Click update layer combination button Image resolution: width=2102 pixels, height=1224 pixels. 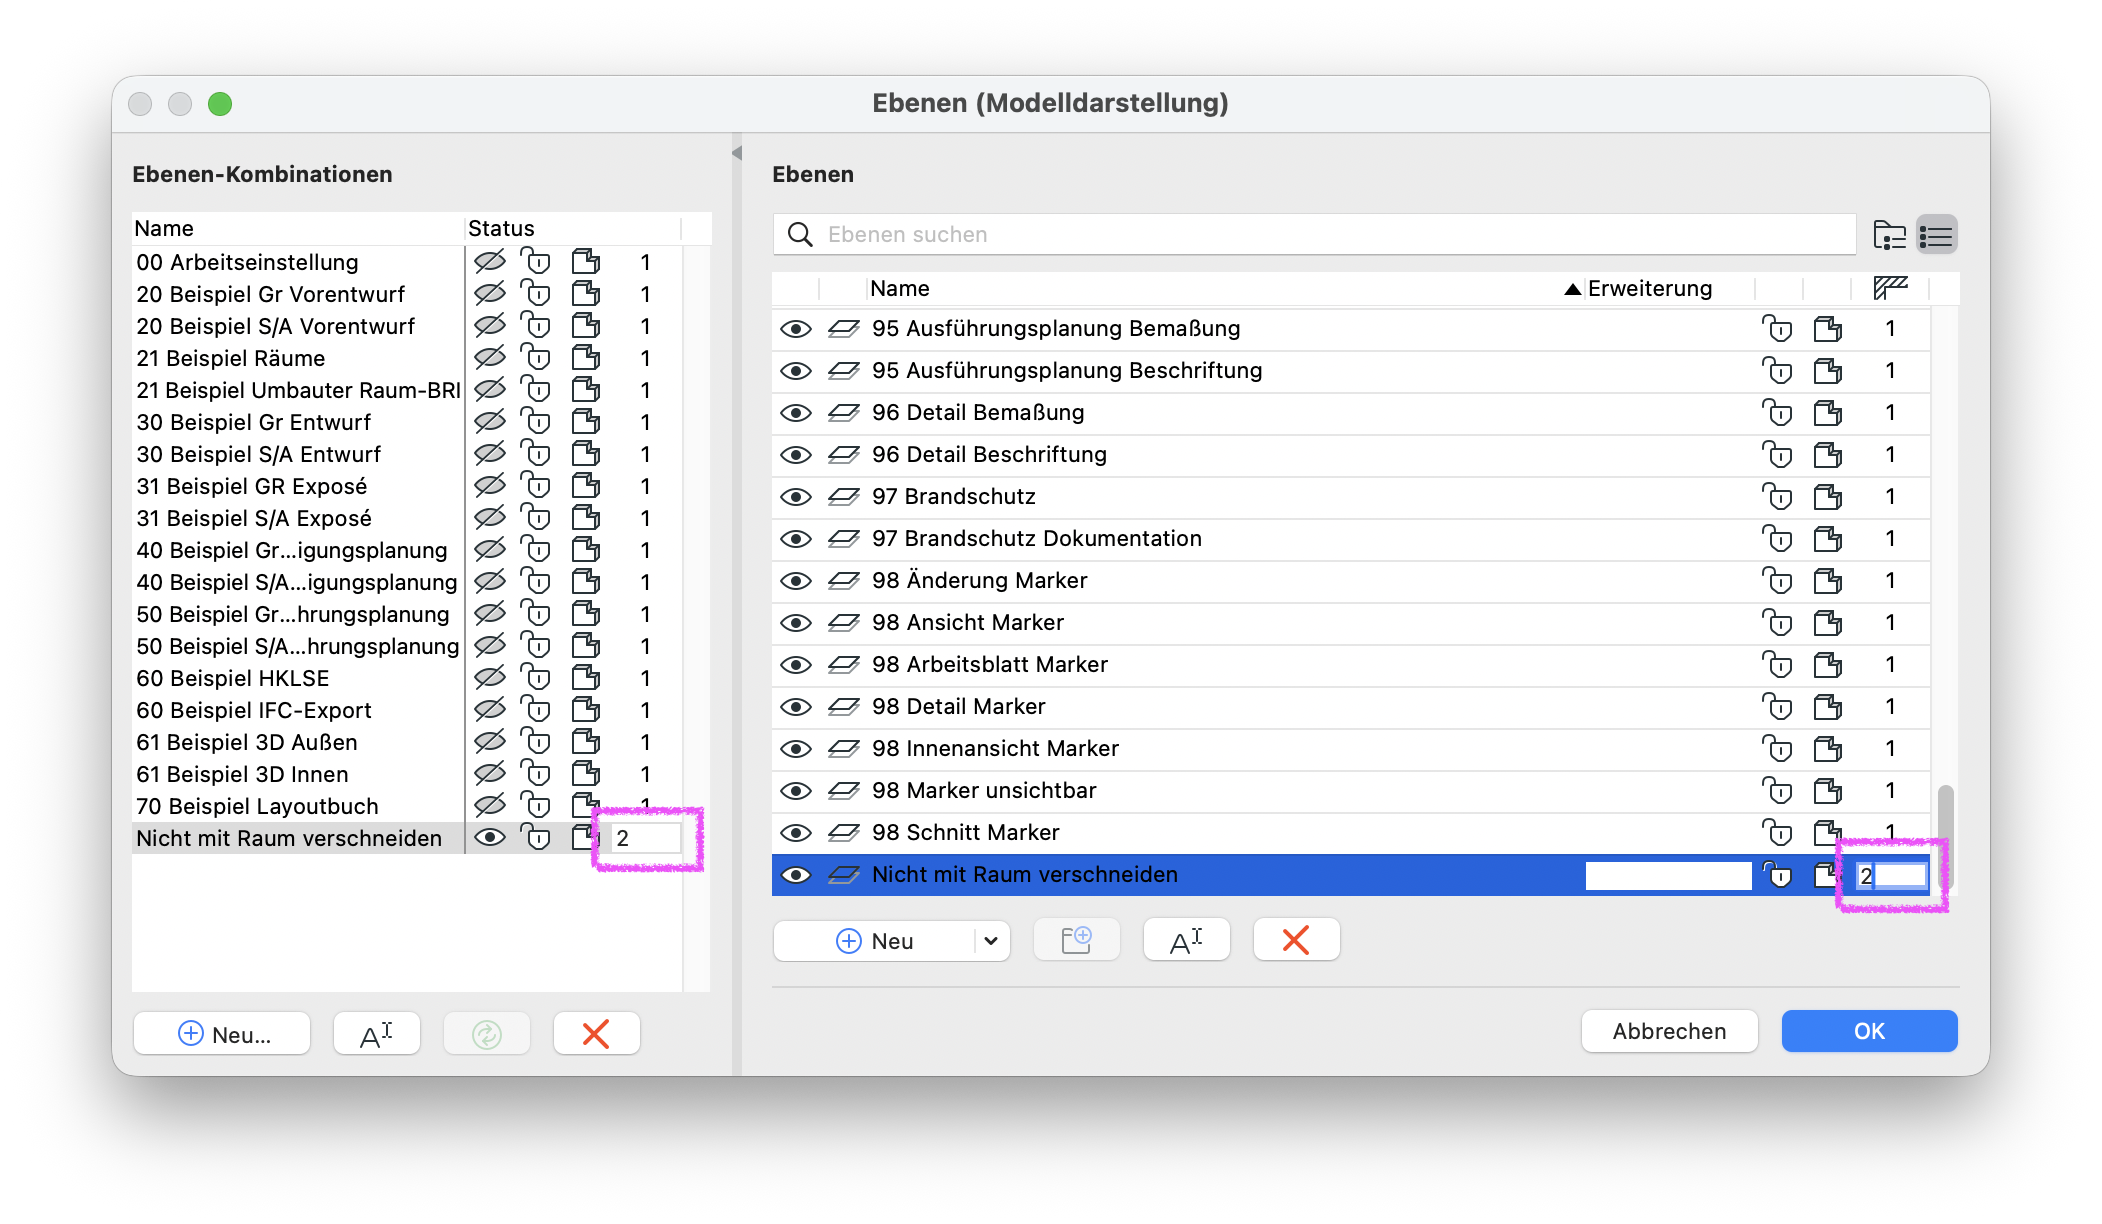point(486,1034)
